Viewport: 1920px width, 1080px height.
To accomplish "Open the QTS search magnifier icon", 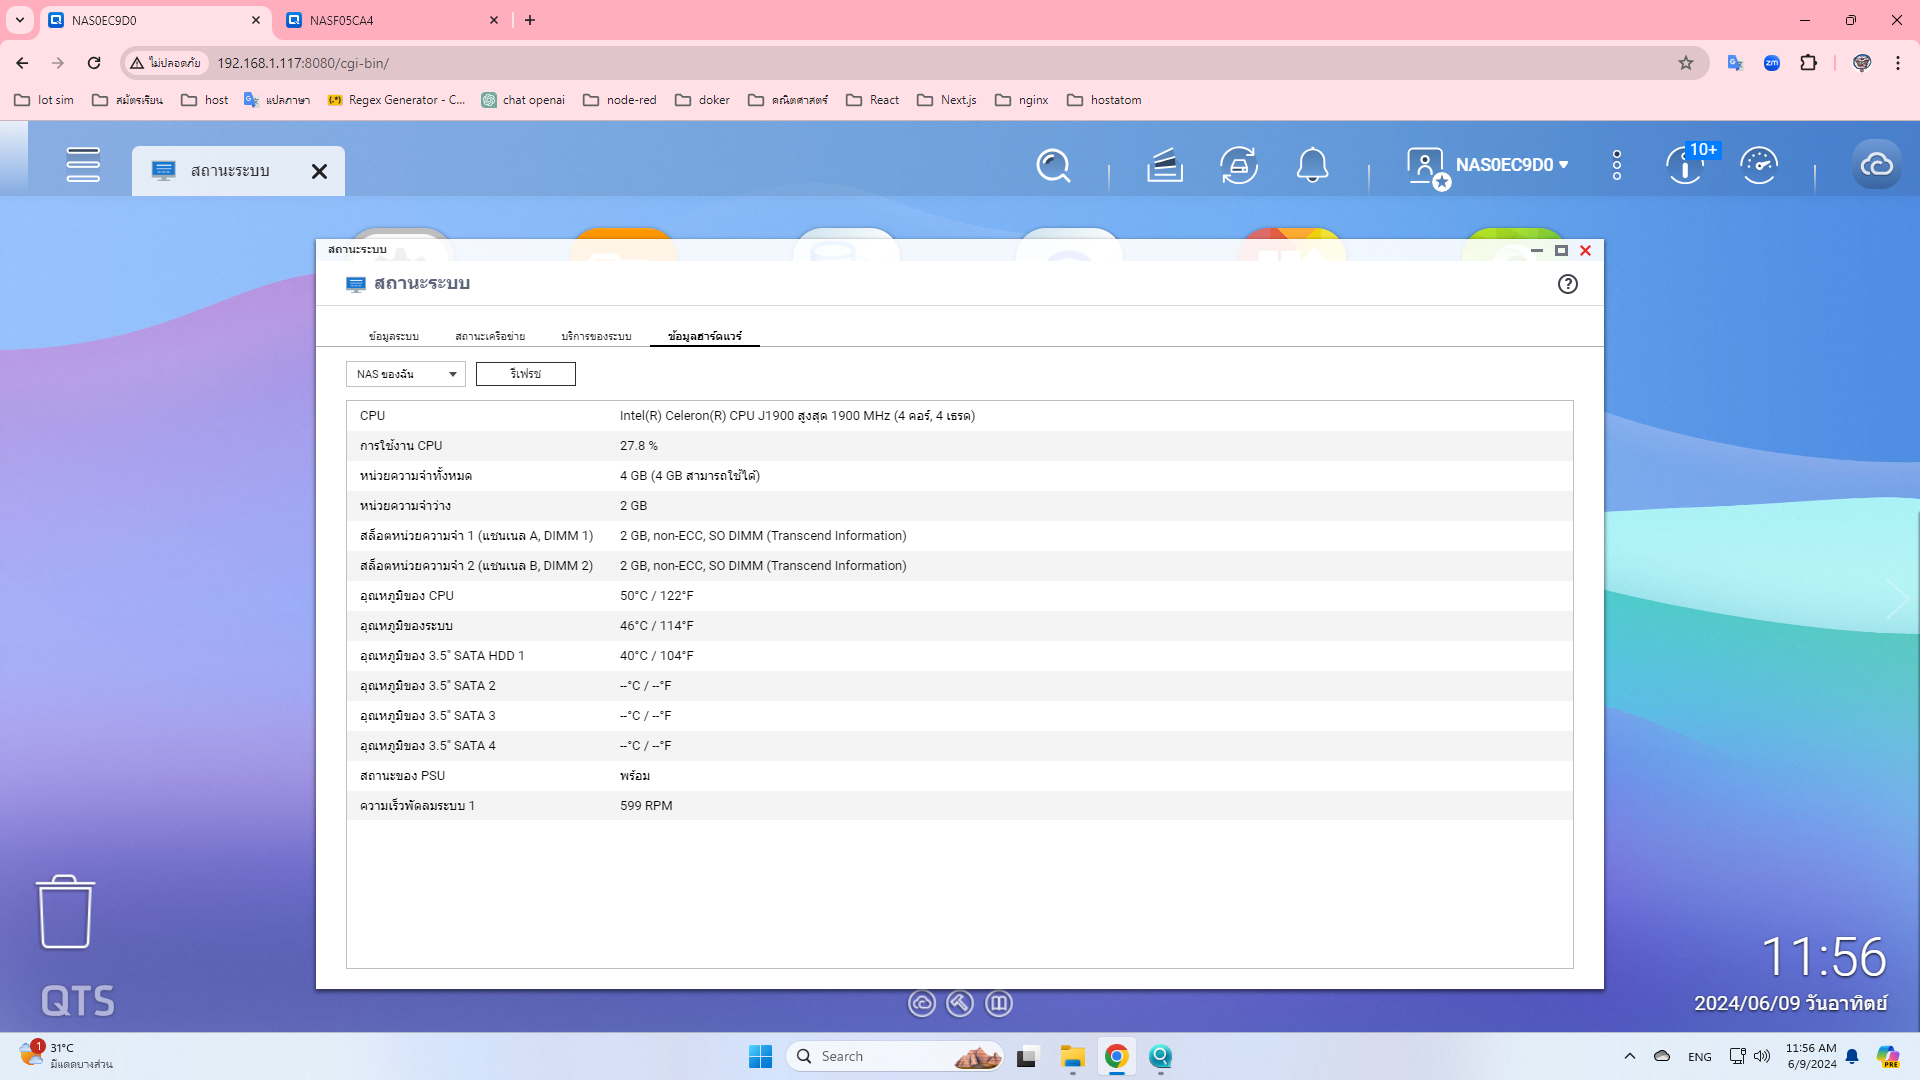I will click(1053, 165).
